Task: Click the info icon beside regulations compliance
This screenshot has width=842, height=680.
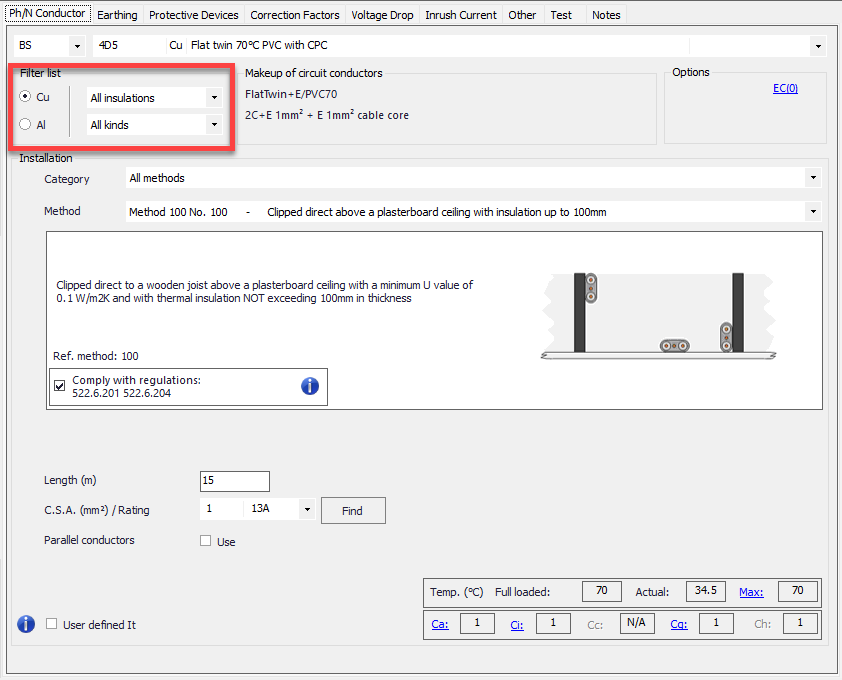Action: [x=310, y=386]
